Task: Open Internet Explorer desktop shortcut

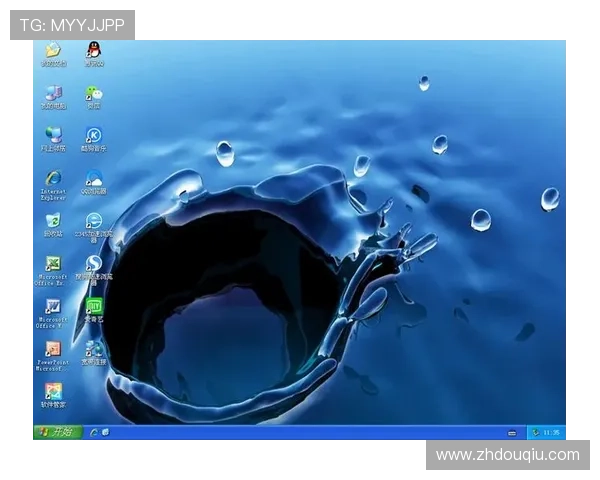Action: point(53,179)
